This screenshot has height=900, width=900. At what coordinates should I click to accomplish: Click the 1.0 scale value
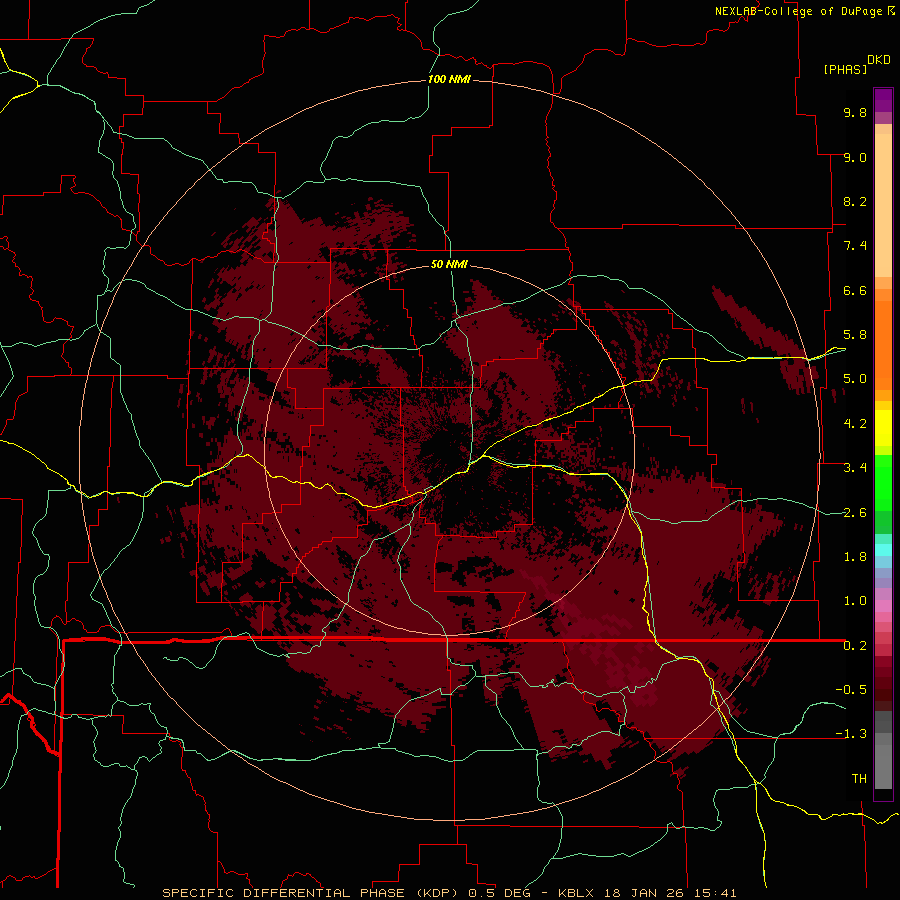tap(855, 601)
